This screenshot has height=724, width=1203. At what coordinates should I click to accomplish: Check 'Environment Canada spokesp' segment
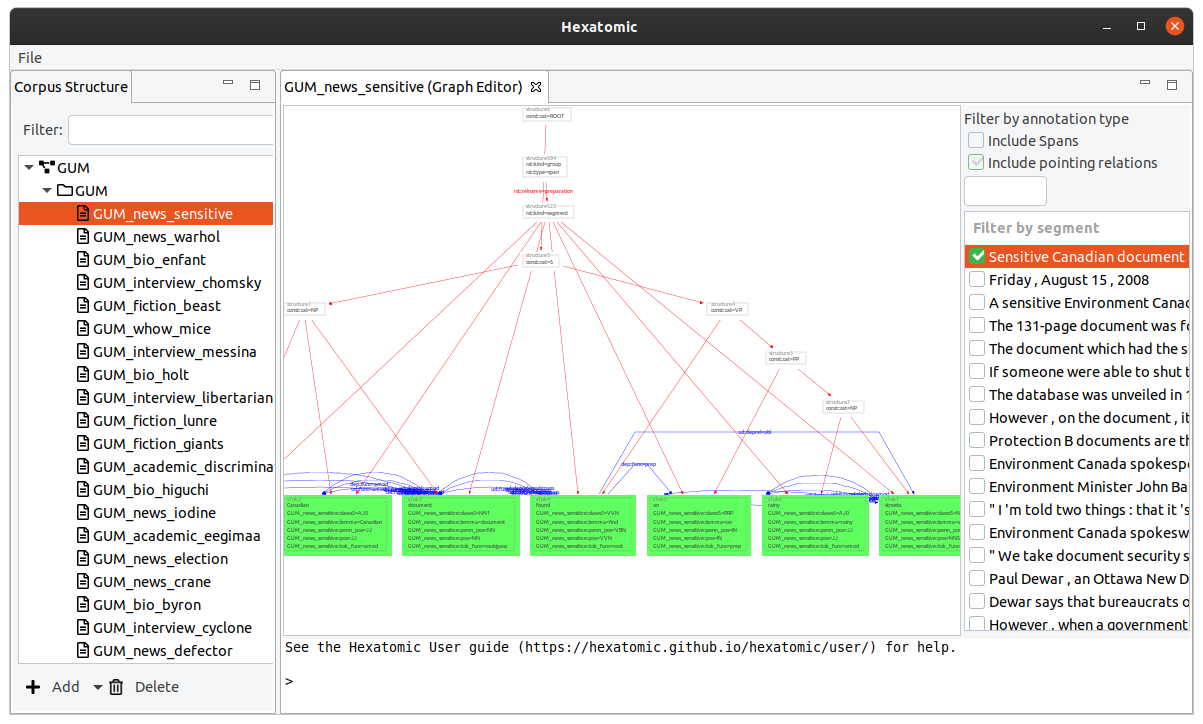tap(977, 464)
